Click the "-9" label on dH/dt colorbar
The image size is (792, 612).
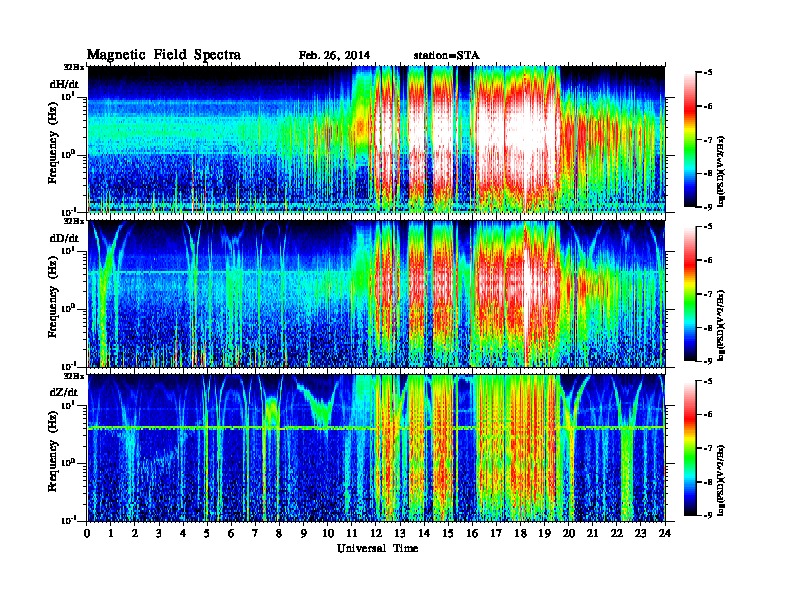708,207
